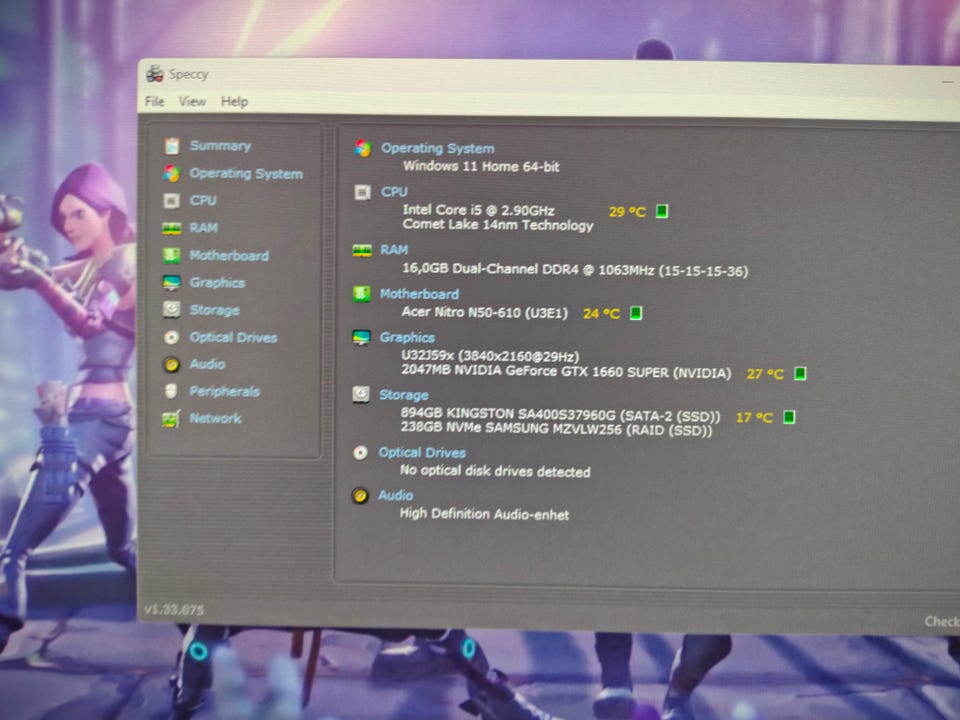Select the Graphics monitor icon in sidebar

coord(171,283)
